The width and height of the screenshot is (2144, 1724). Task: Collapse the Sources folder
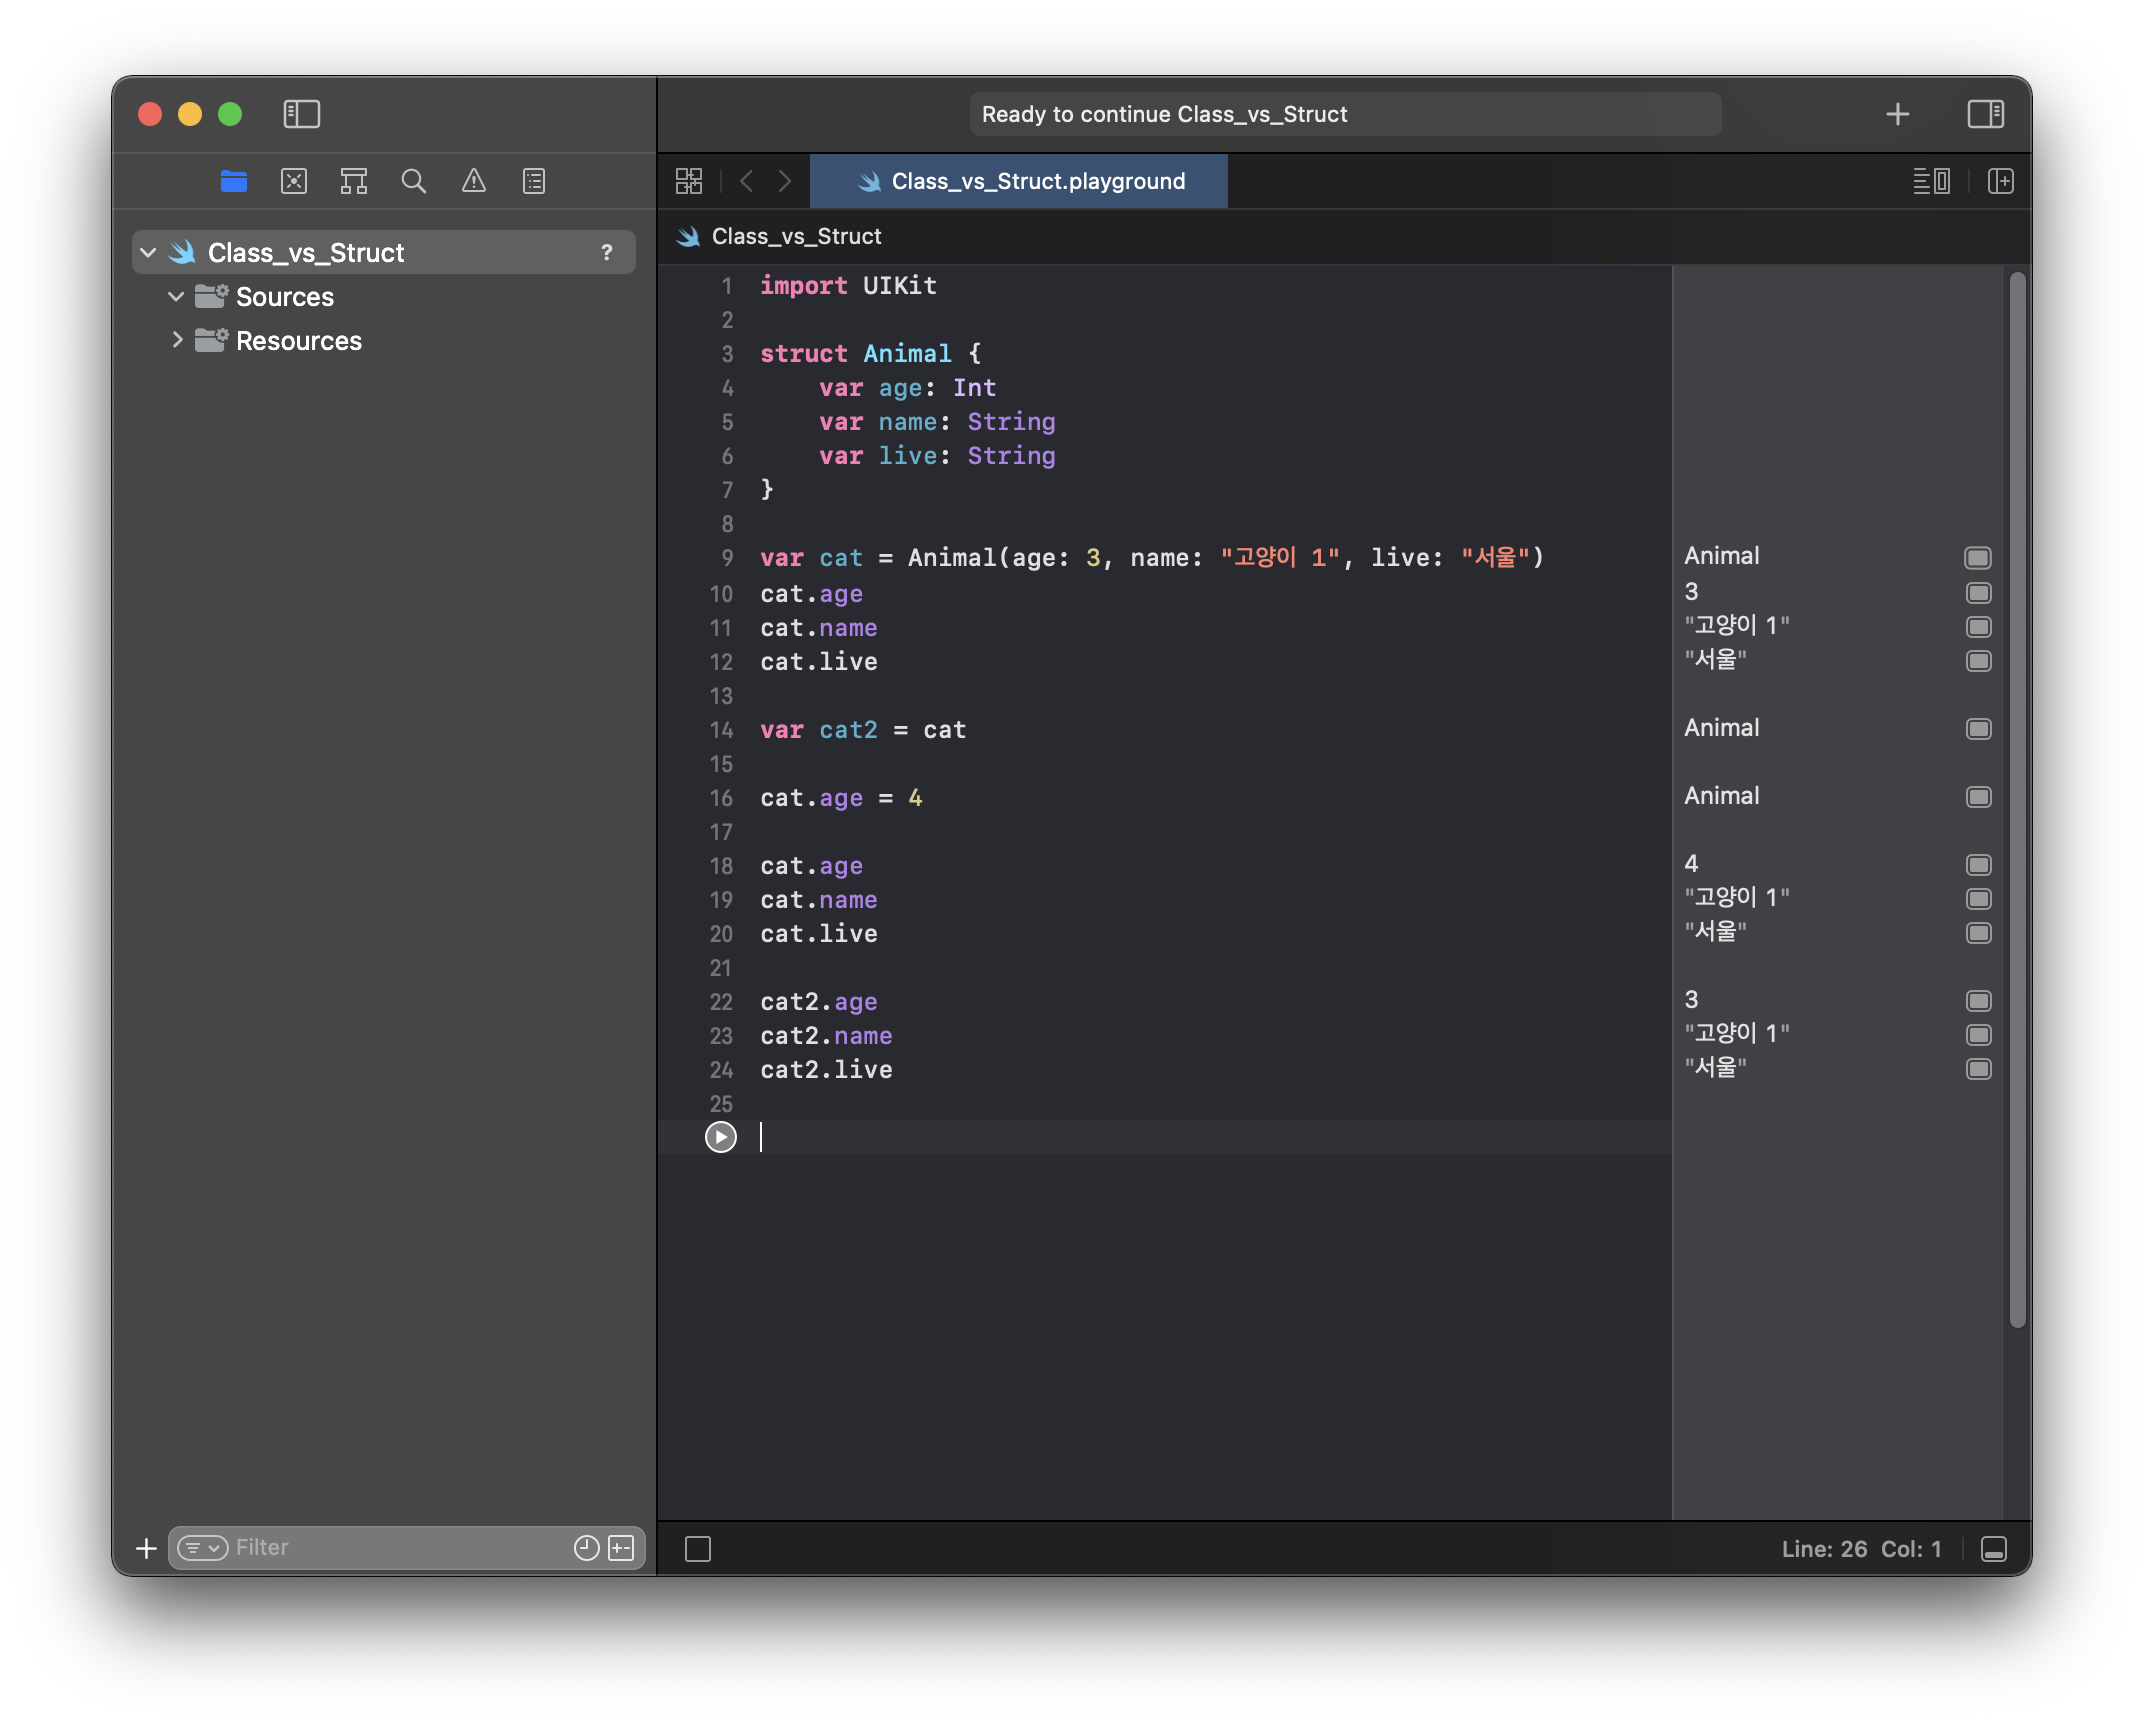176,297
